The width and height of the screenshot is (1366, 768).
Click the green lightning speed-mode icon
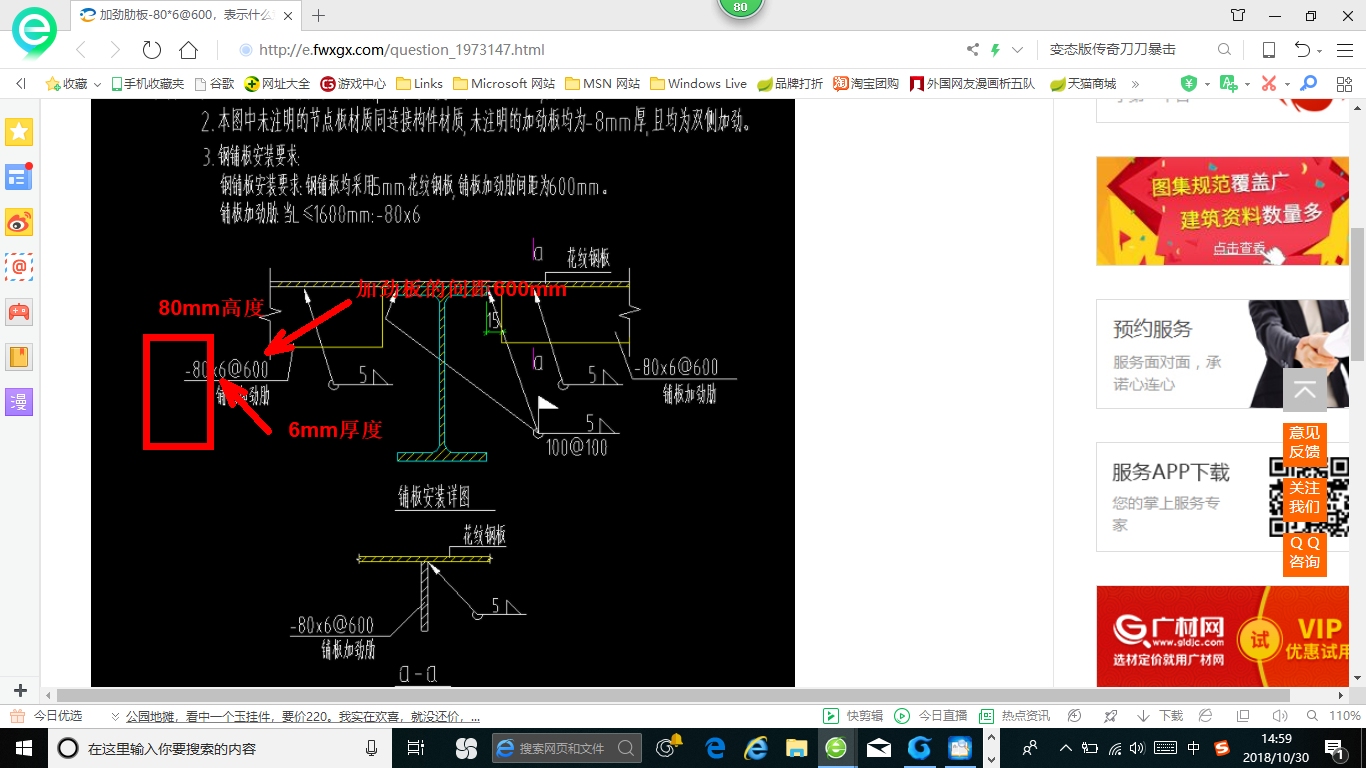click(995, 50)
